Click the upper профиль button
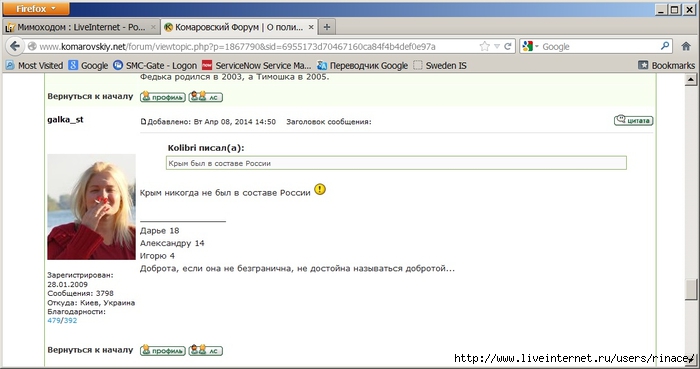Image resolution: width=700 pixels, height=369 pixels. (162, 97)
